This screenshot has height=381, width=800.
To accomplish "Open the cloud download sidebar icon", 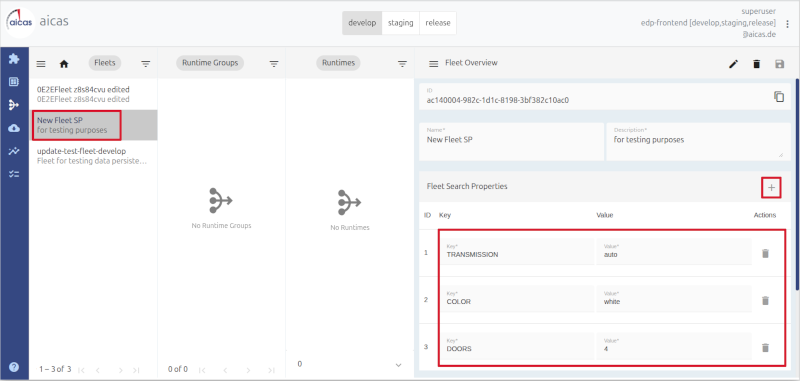I will coord(14,128).
